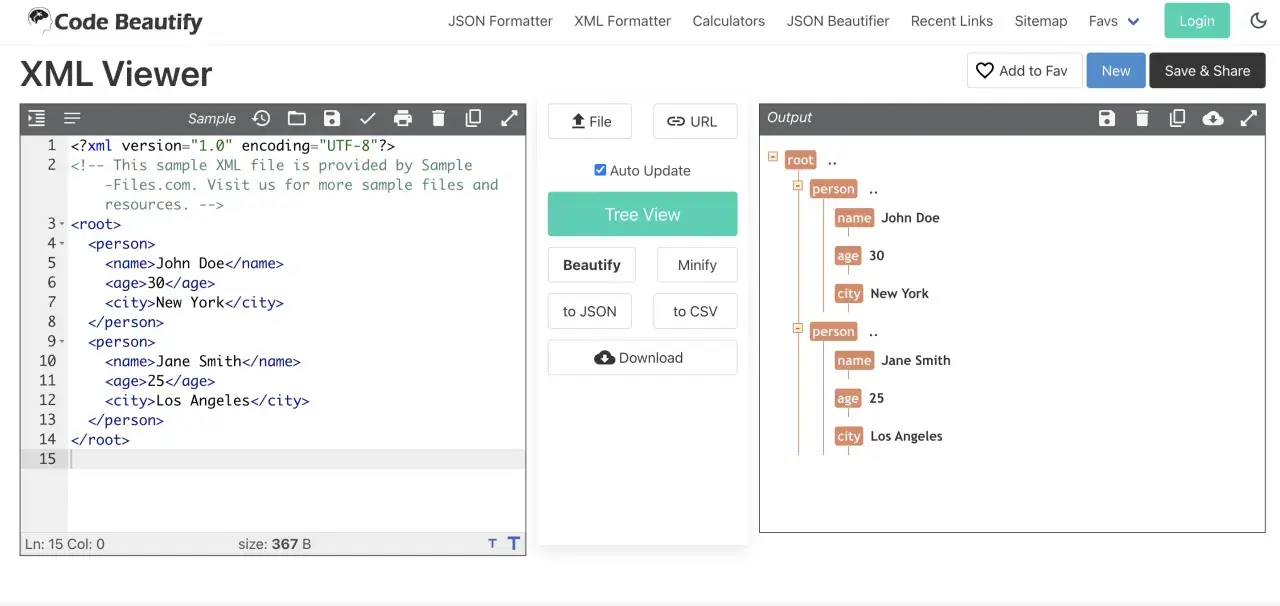Click the city tag next to Los Angeles
1280x606 pixels.
pos(849,436)
